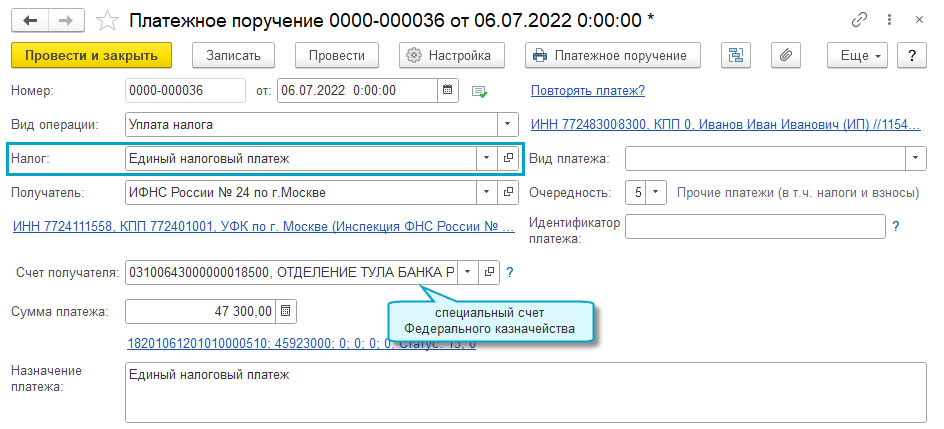The width and height of the screenshot is (944, 429).
Task: Open document structure/related documents icon
Action: [x=736, y=55]
